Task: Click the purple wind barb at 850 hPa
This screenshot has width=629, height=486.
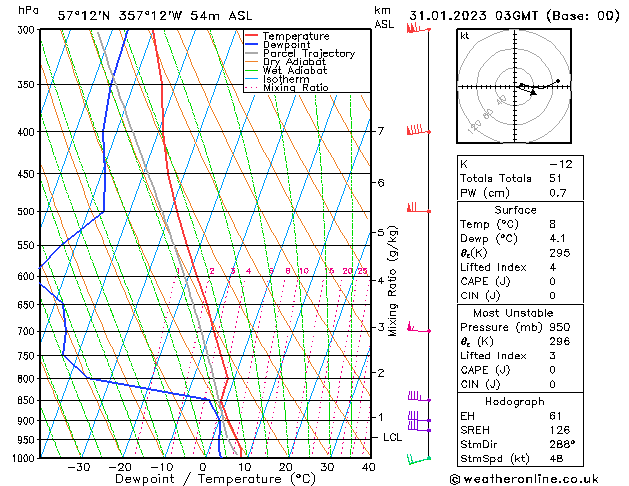Action: [419, 397]
